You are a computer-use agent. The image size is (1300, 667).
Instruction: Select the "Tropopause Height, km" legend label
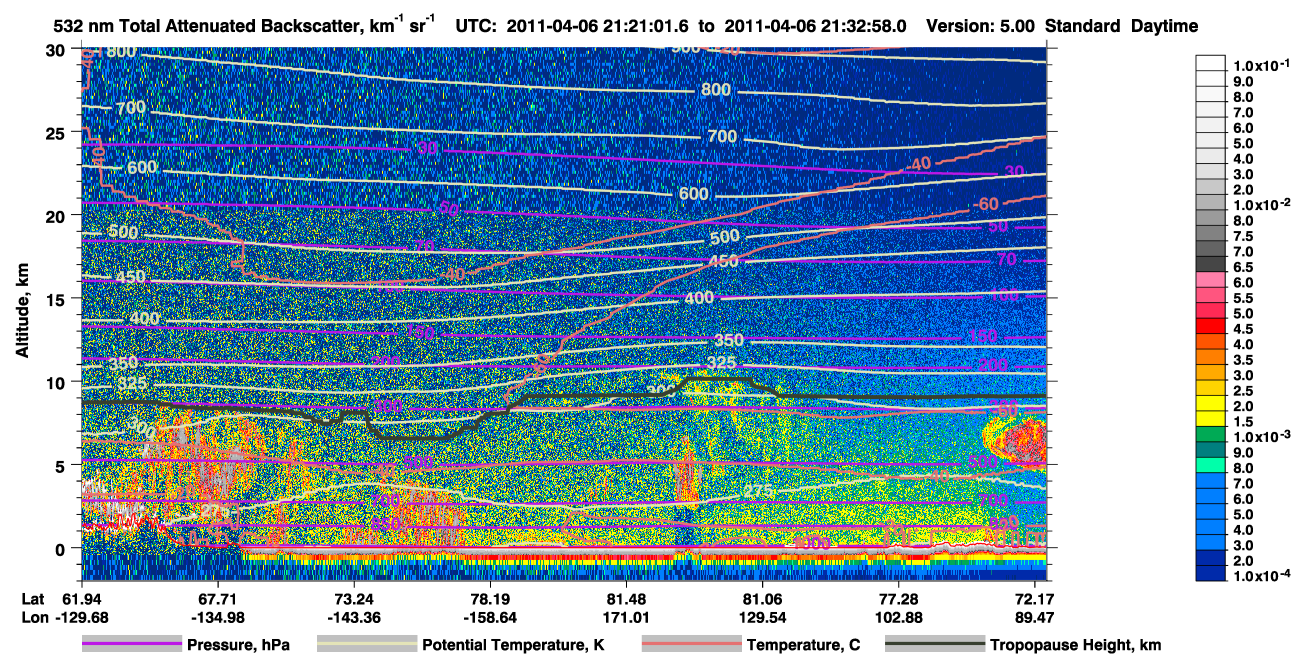point(1076,646)
